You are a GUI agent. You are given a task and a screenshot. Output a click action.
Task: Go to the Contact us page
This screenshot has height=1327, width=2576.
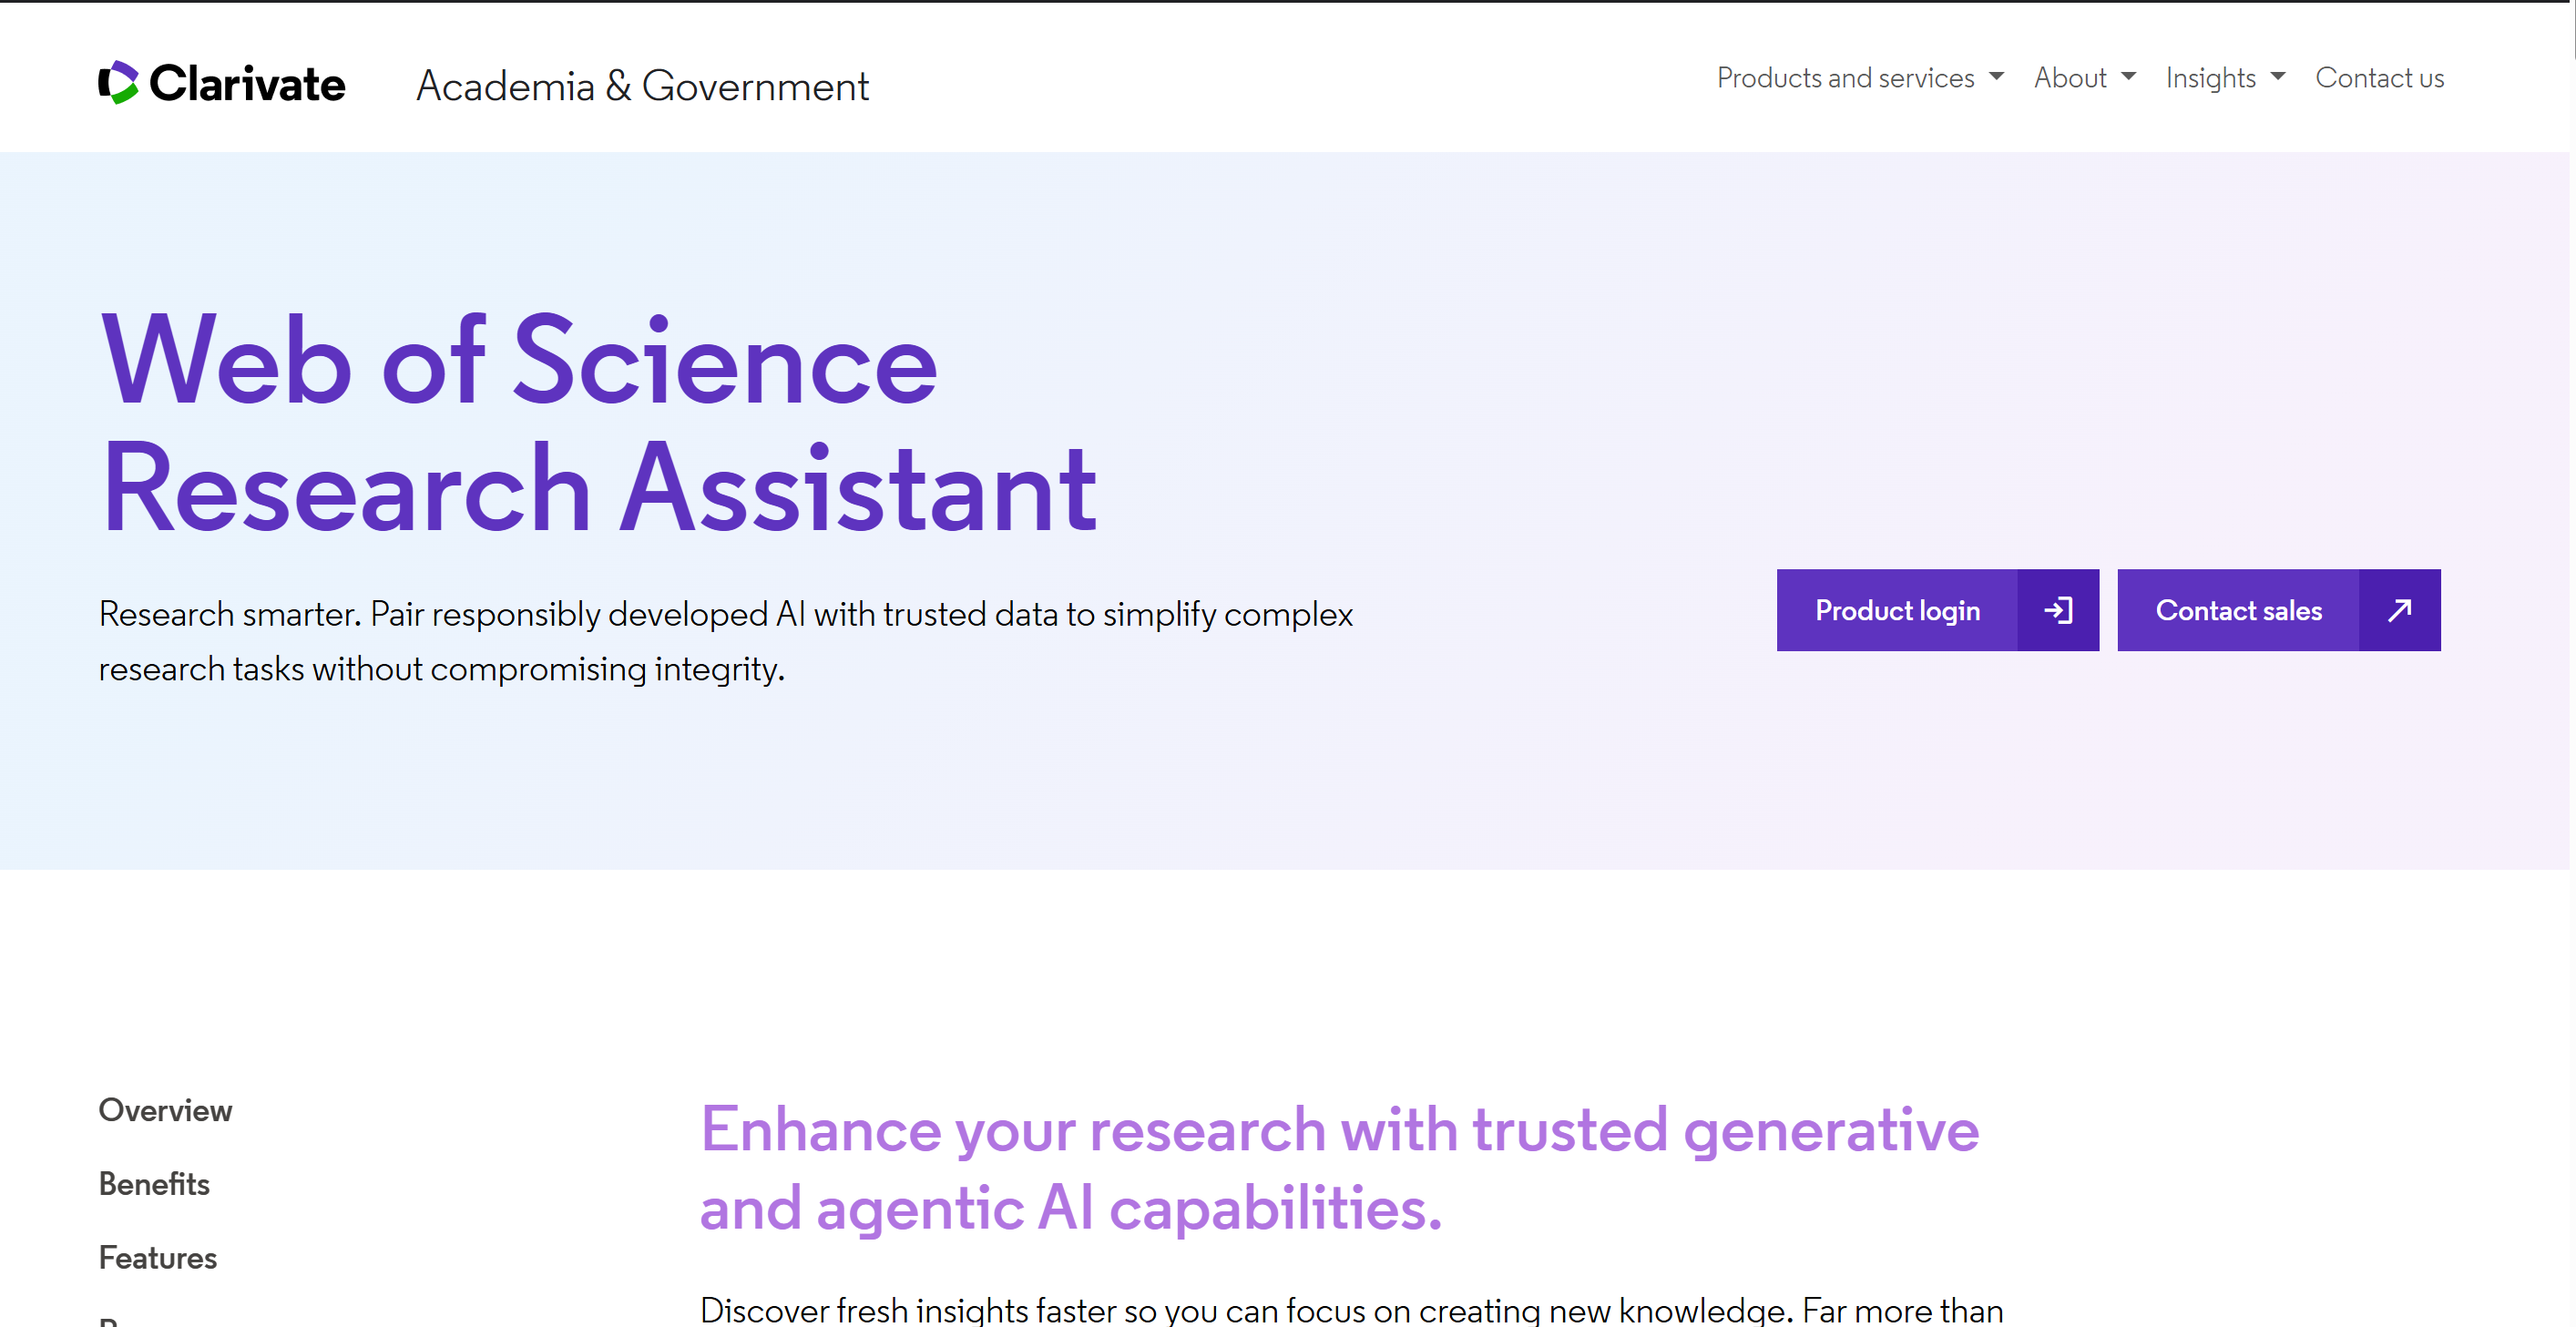click(x=2379, y=78)
